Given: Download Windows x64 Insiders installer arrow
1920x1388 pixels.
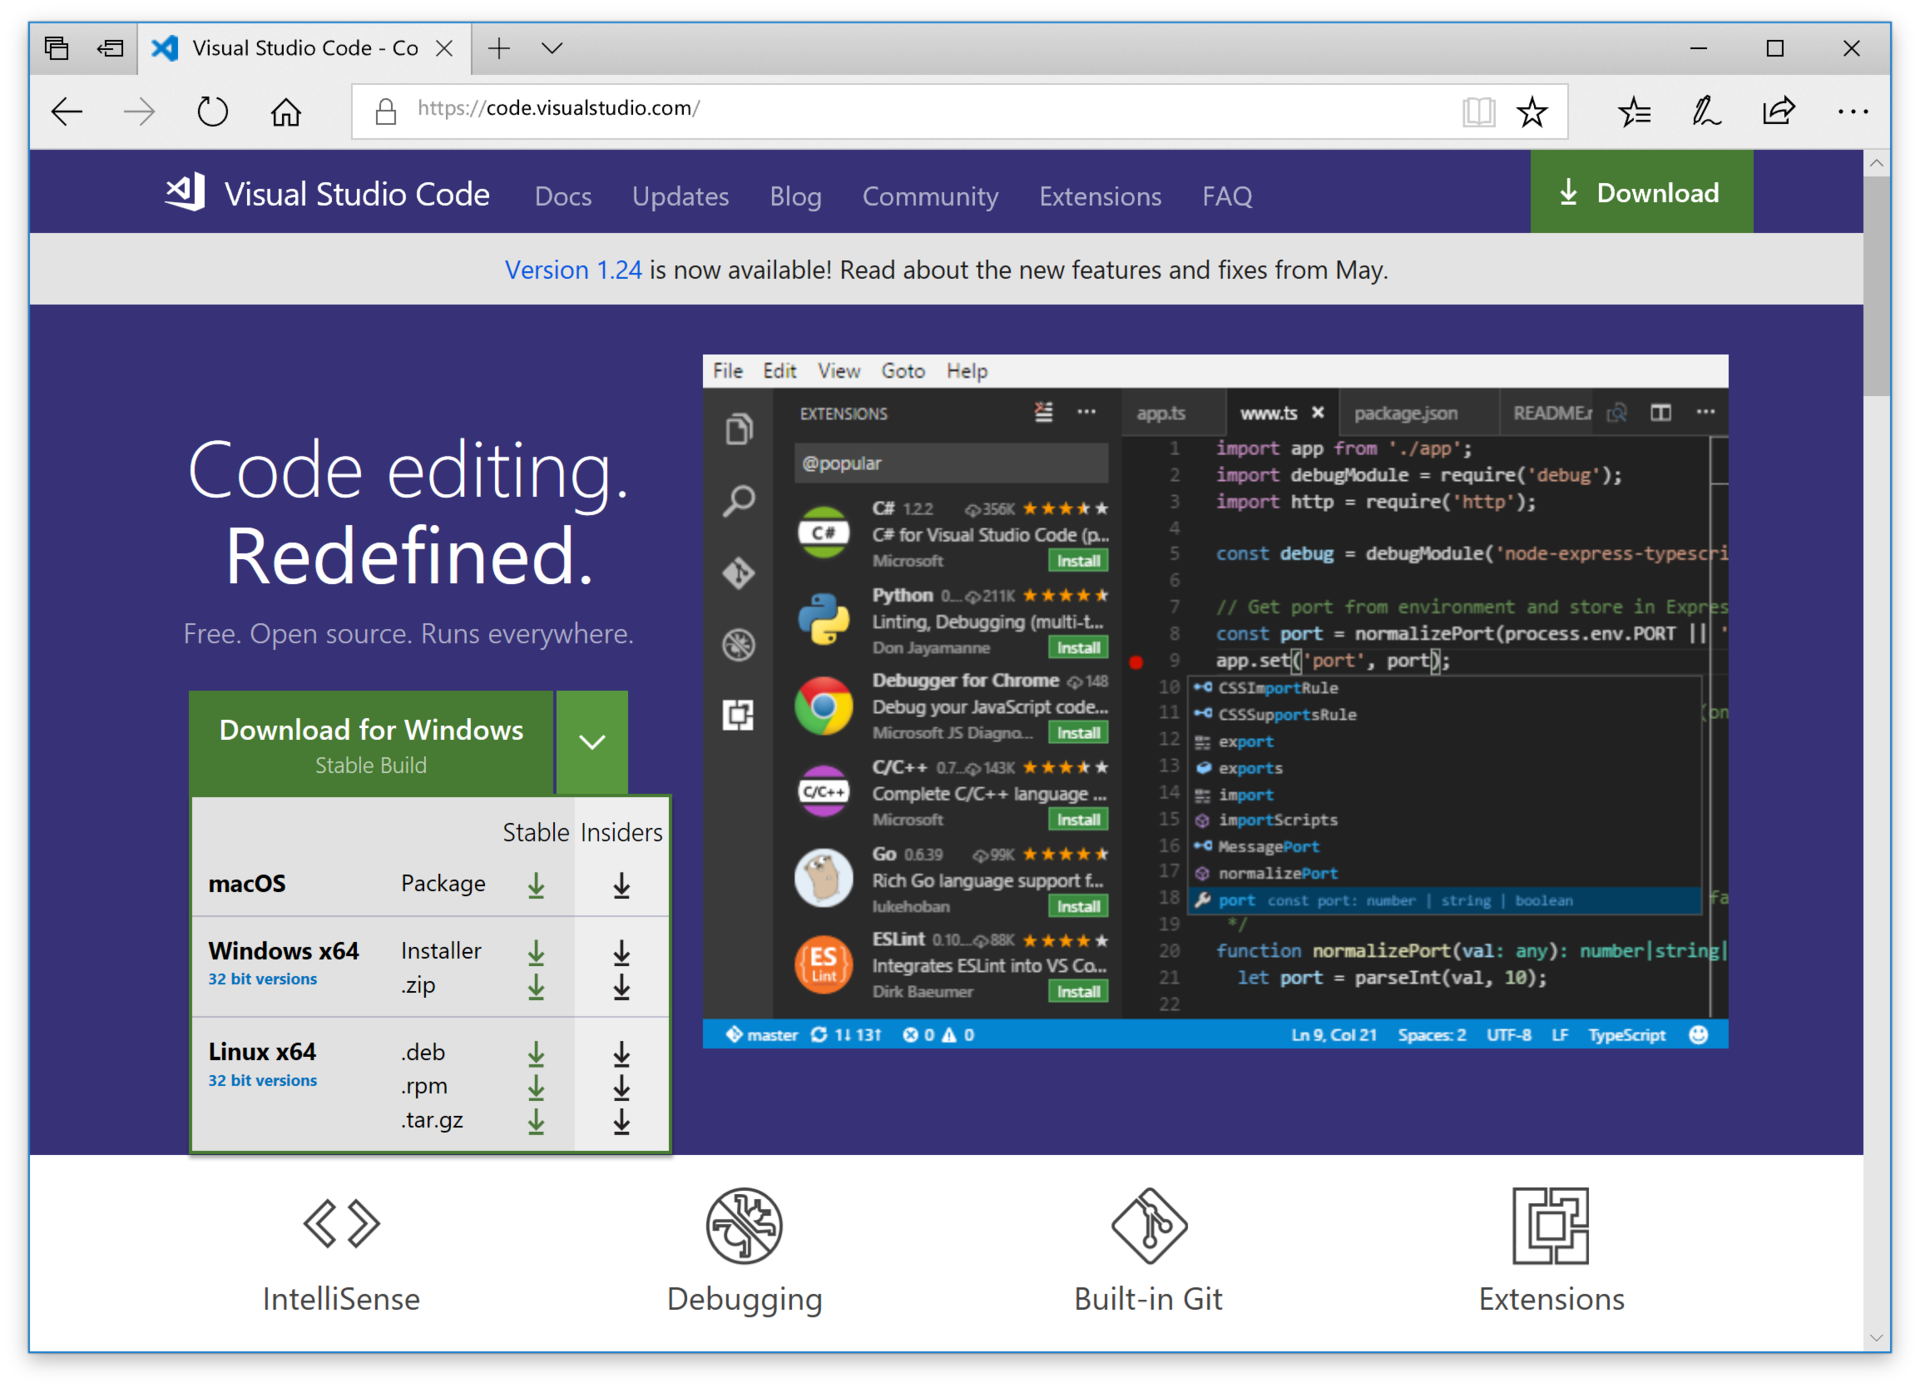Looking at the screenshot, I should (621, 953).
